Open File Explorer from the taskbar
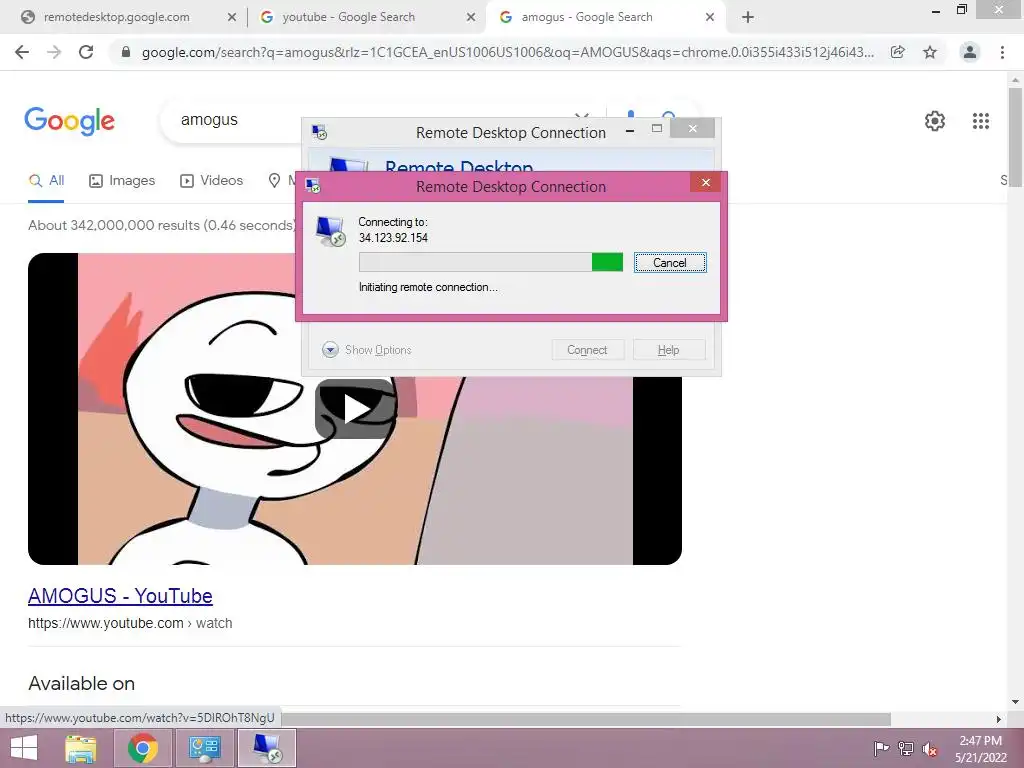The width and height of the screenshot is (1024, 768). pos(80,748)
